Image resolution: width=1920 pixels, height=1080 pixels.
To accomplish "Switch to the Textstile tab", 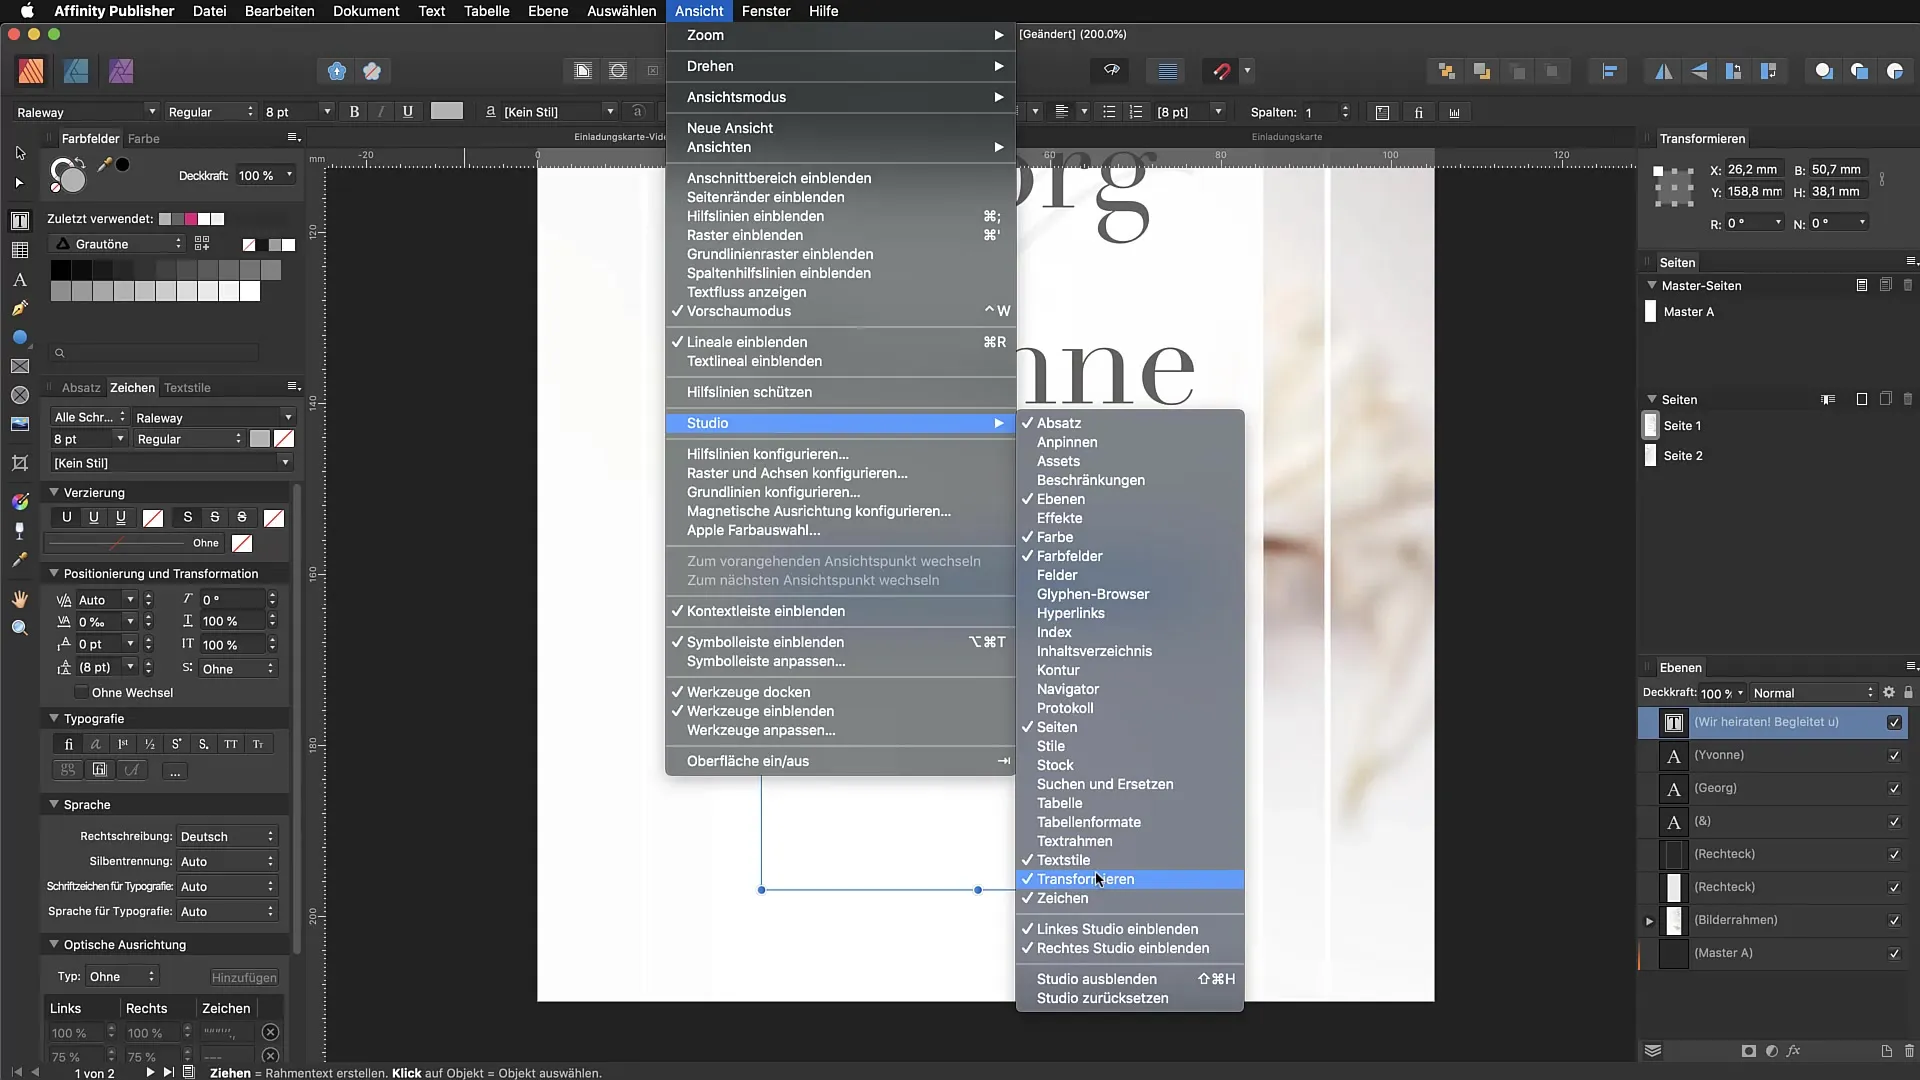I will tap(187, 387).
